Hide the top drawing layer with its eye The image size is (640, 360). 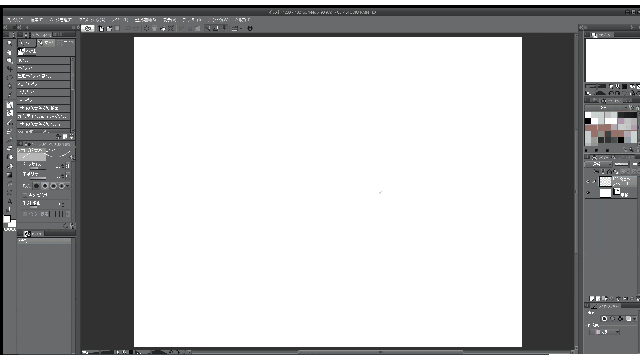[588, 182]
